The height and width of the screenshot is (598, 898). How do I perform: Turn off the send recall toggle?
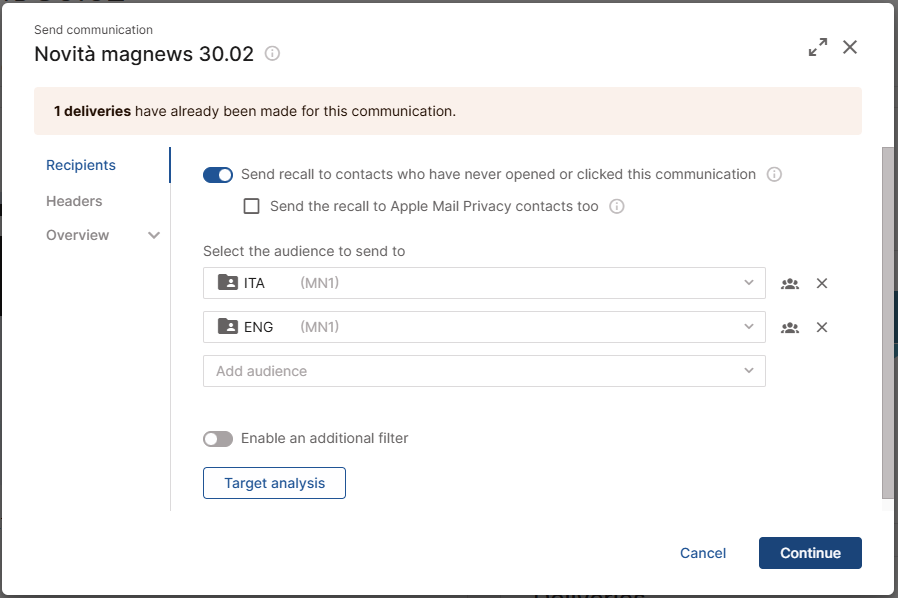(x=218, y=175)
